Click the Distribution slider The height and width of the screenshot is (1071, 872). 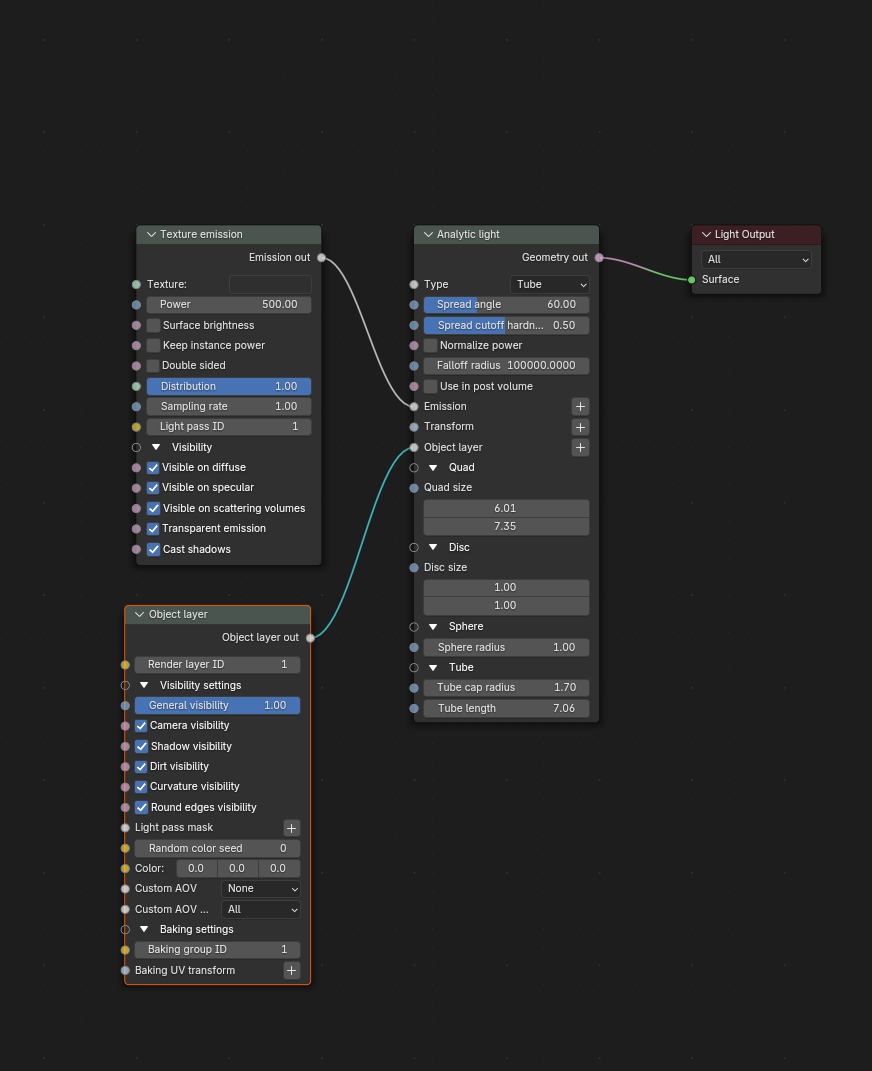click(x=229, y=387)
